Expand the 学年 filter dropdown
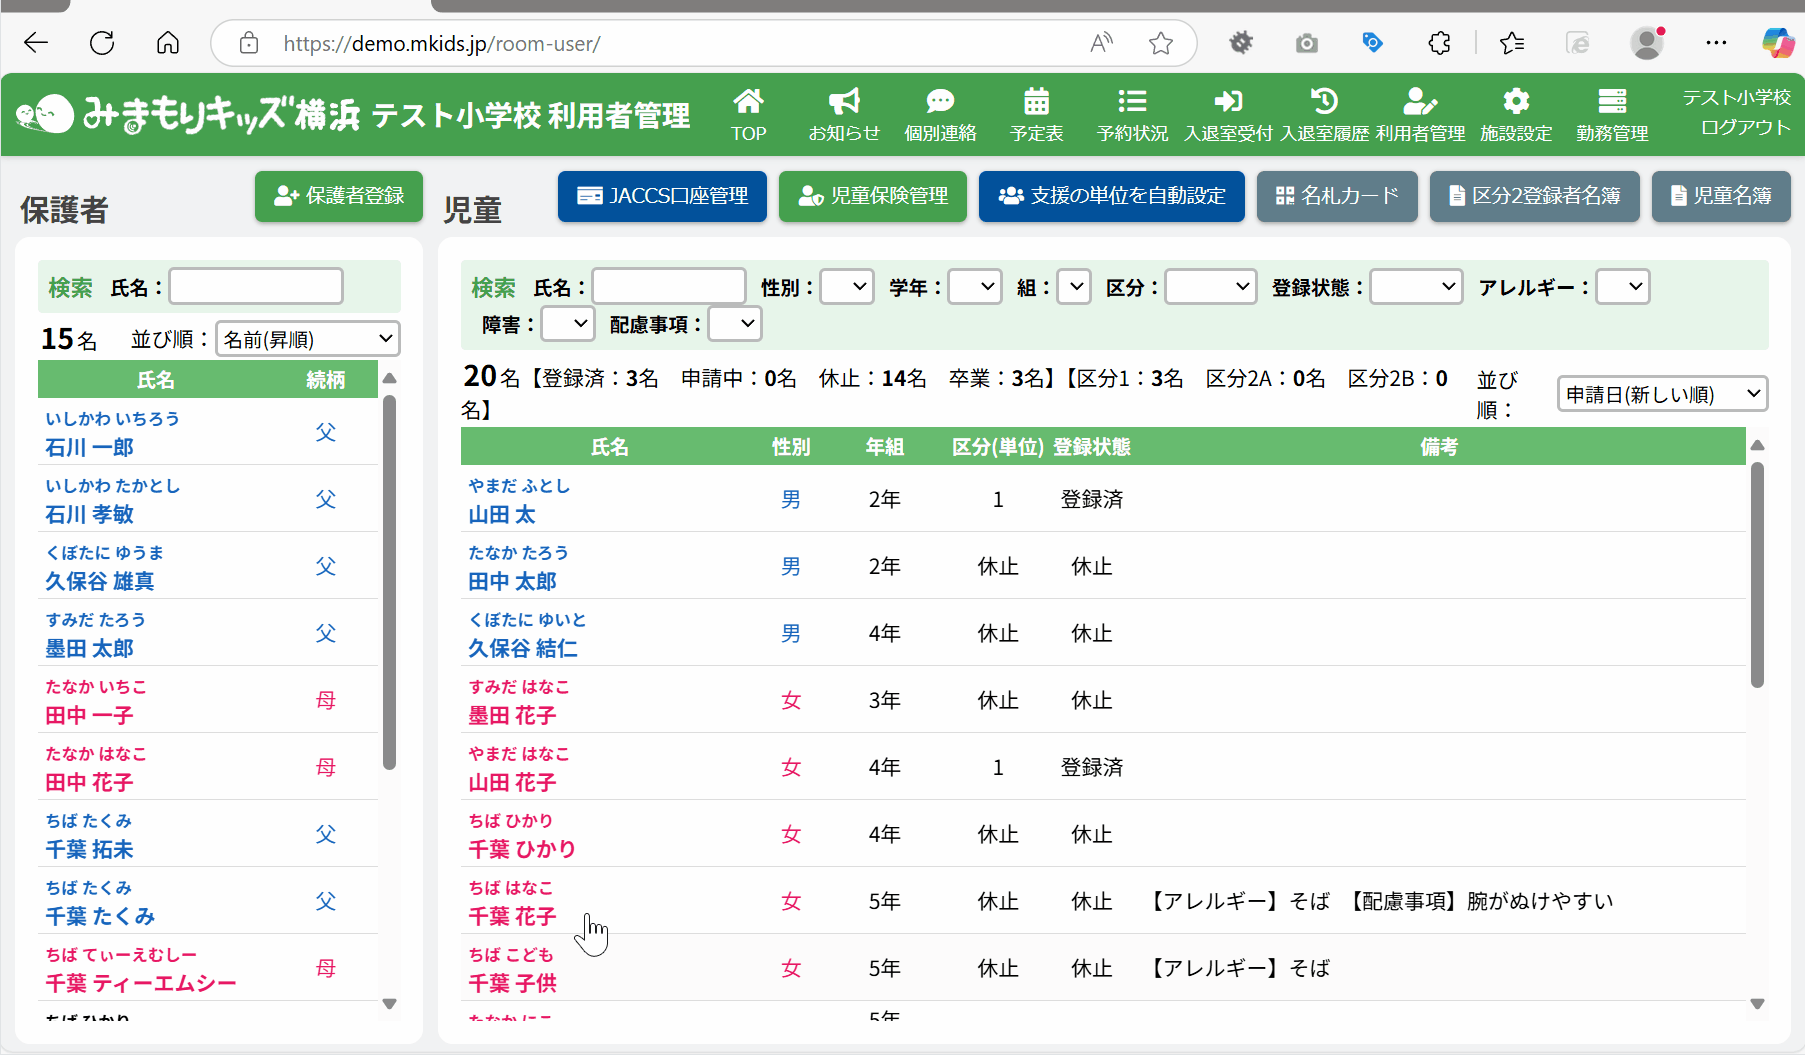 (x=975, y=287)
